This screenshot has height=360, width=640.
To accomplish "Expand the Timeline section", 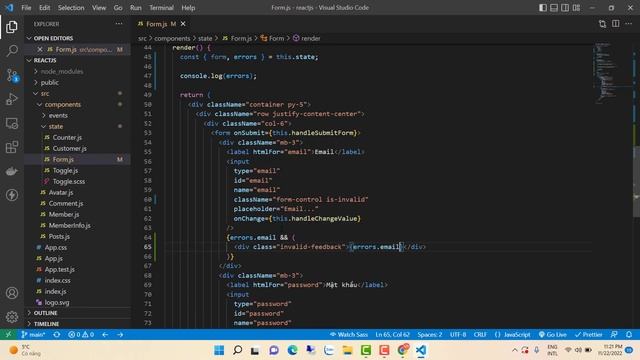I will (x=78, y=324).
